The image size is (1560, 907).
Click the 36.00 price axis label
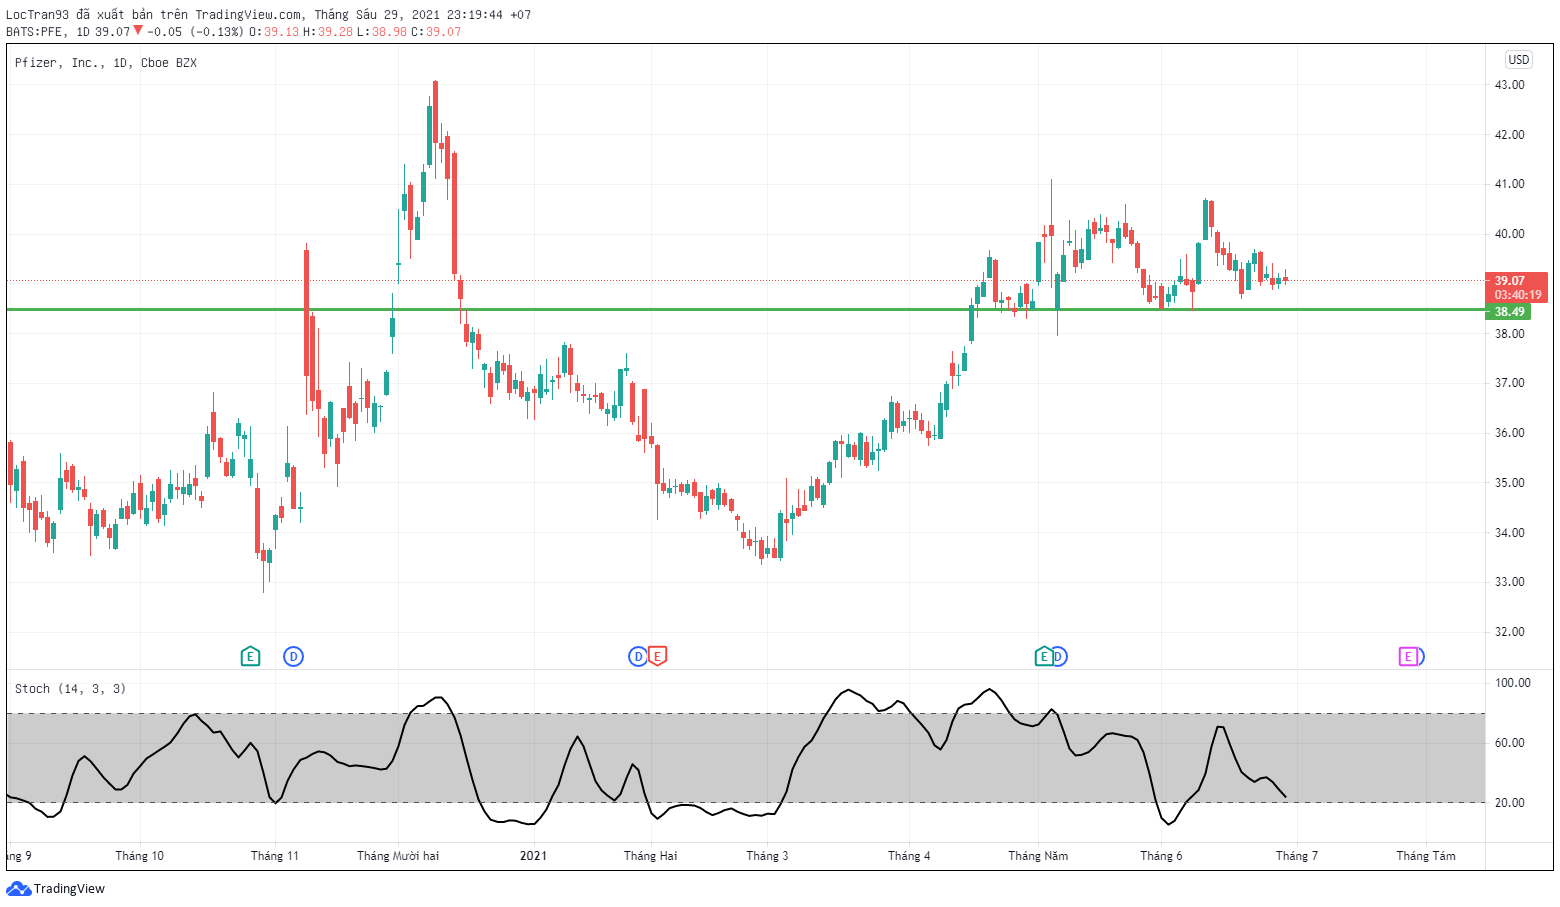click(1510, 433)
